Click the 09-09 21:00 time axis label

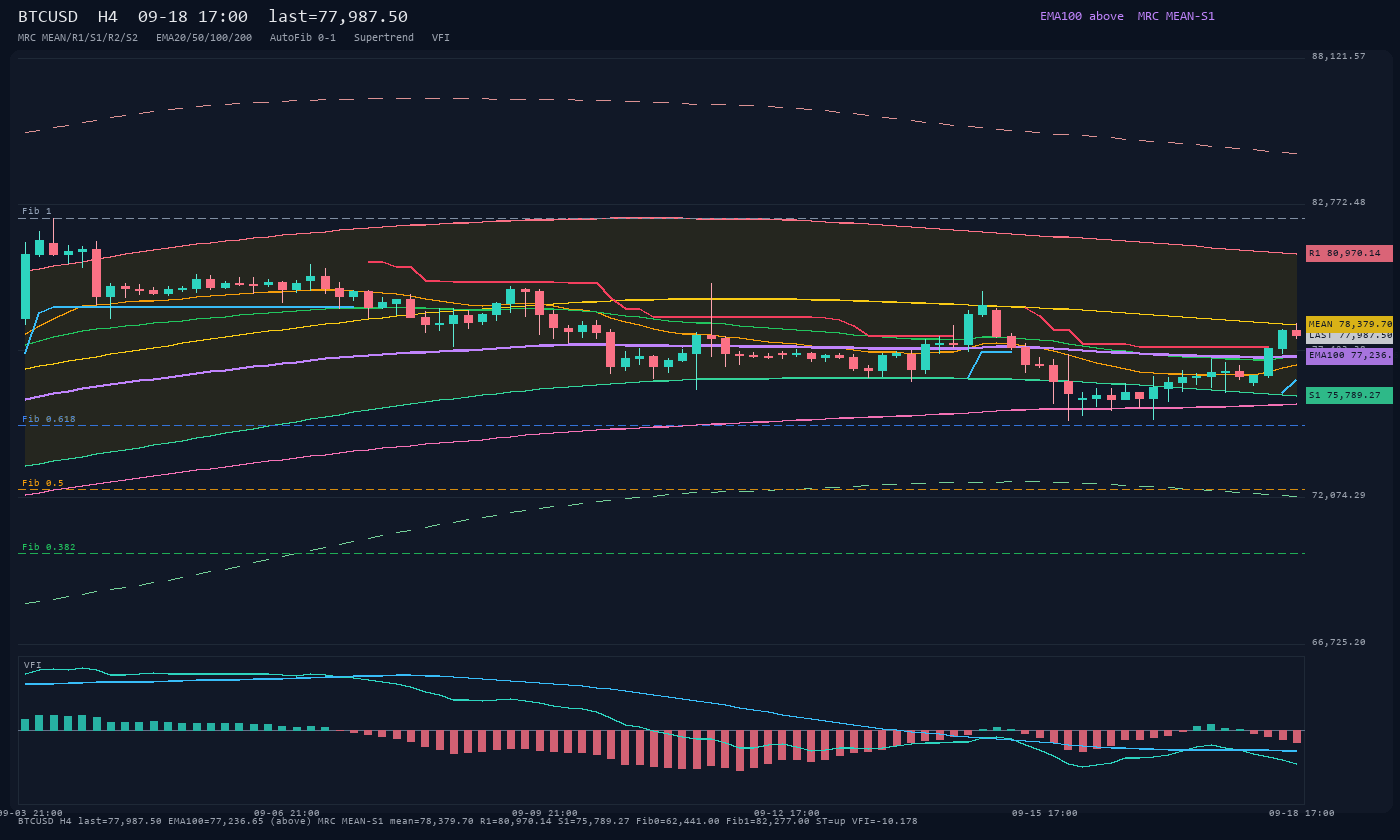click(545, 813)
